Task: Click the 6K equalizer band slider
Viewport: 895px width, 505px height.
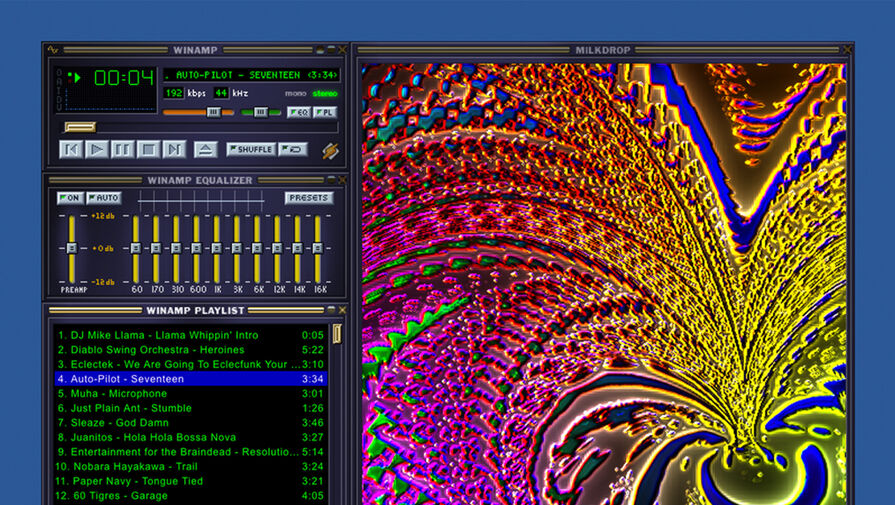Action: pyautogui.click(x=257, y=249)
